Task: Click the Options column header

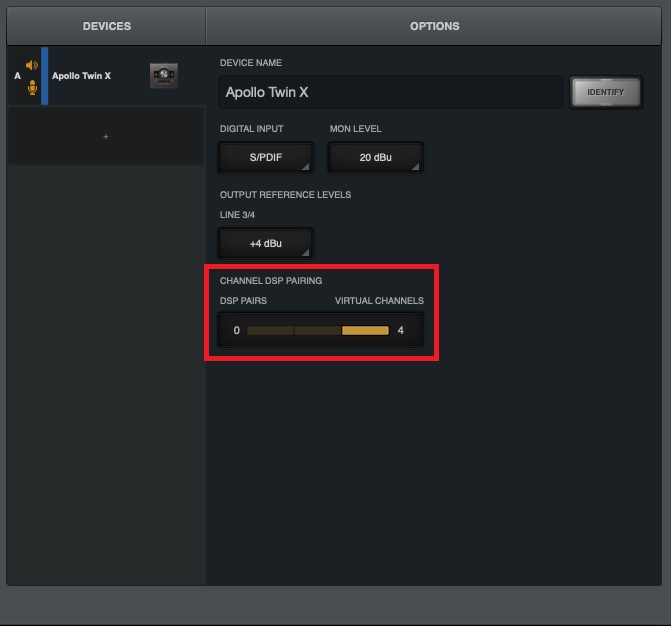Action: (434, 26)
